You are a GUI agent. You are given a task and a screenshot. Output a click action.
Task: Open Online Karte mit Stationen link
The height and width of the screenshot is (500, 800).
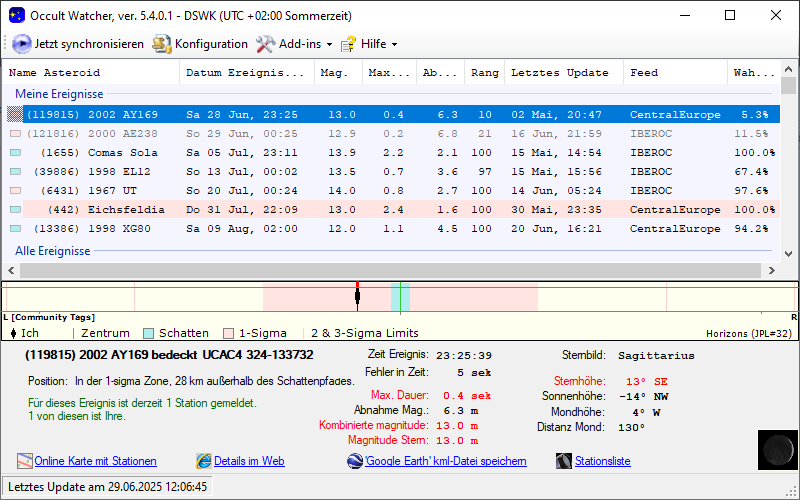coord(95,461)
